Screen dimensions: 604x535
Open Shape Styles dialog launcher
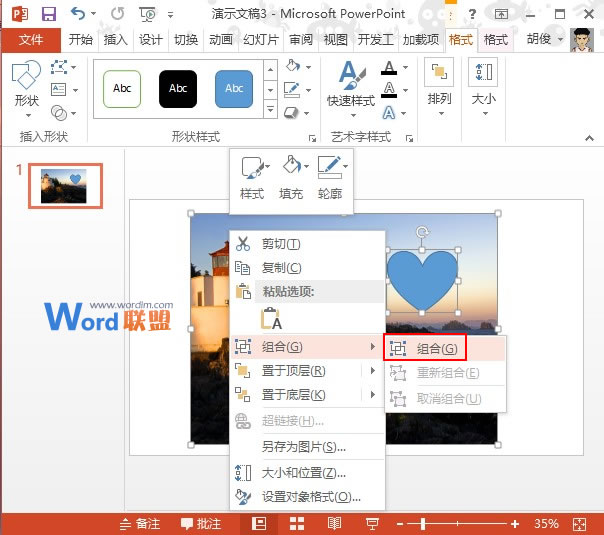(x=312, y=138)
